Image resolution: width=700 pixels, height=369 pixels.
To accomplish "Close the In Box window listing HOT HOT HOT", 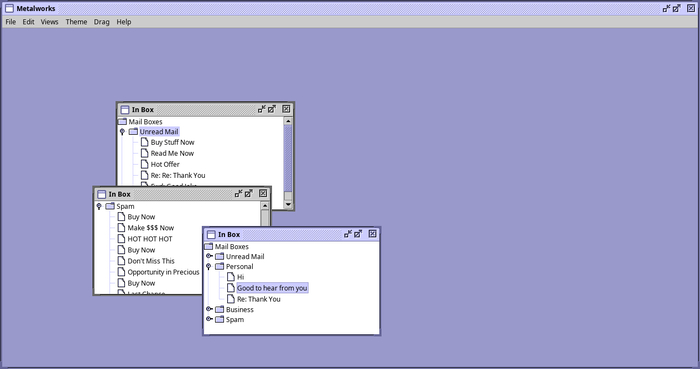I will pos(263,194).
